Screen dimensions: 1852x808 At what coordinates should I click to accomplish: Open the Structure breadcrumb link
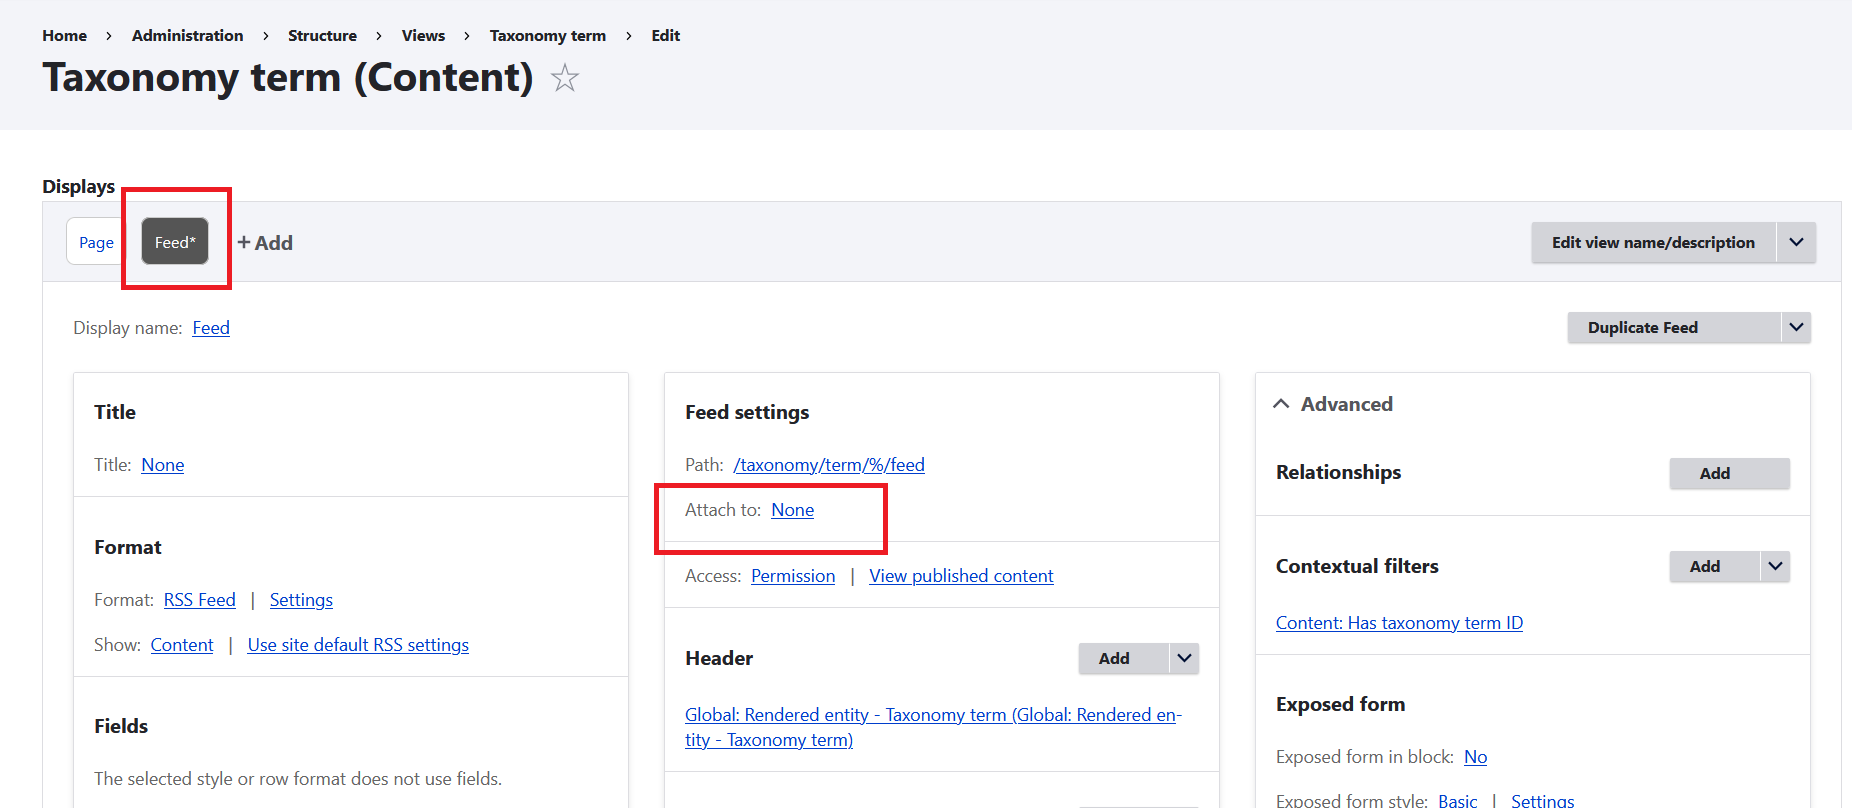322,35
